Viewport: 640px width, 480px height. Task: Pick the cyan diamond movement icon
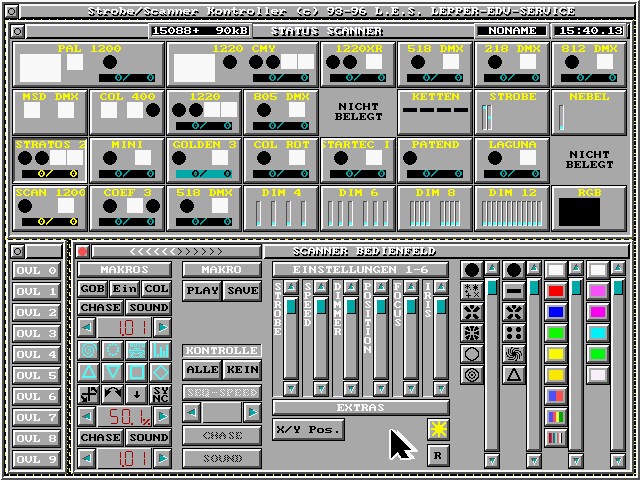point(160,372)
